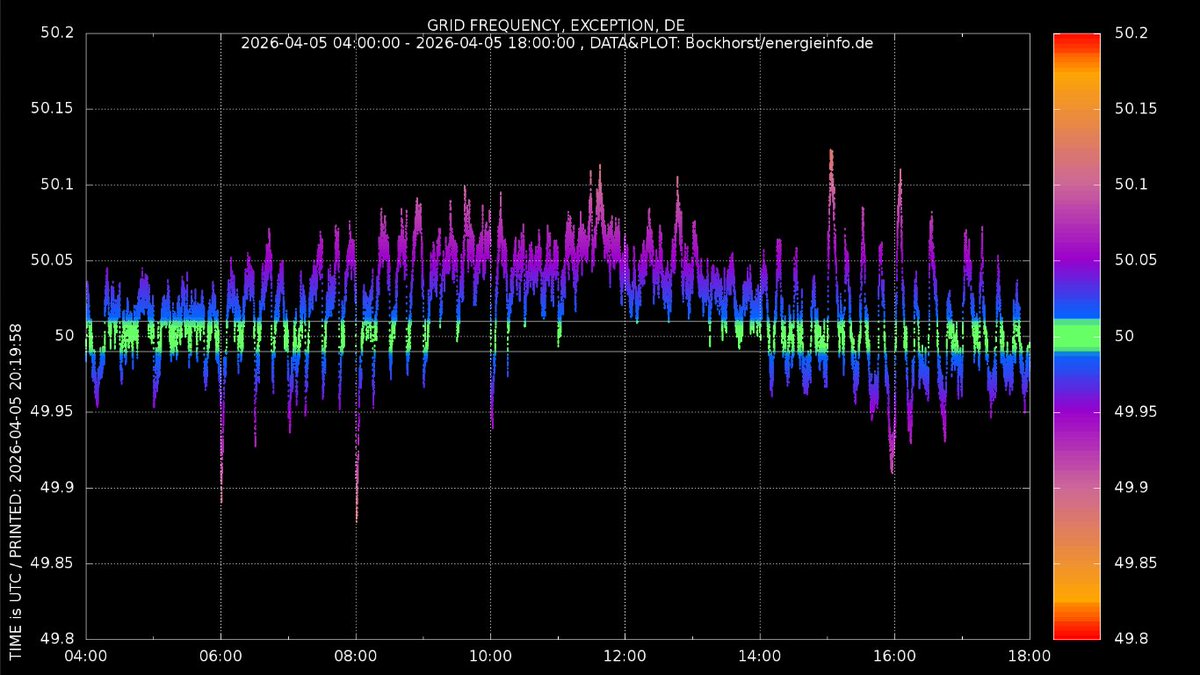Click the 50.2 label on the plot's y-axis
The width and height of the screenshot is (1200, 675).
coord(58,33)
